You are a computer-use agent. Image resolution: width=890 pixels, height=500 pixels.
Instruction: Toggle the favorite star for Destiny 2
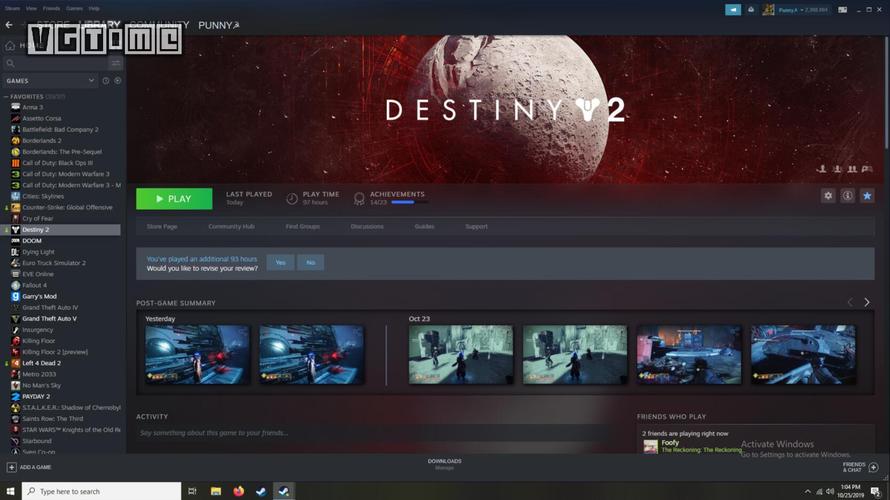click(867, 196)
